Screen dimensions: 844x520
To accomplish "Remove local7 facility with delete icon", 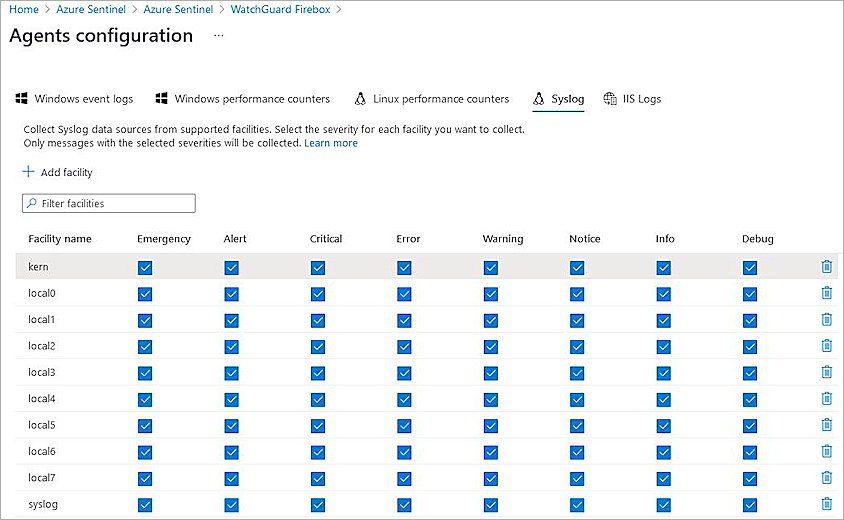I will click(x=826, y=478).
